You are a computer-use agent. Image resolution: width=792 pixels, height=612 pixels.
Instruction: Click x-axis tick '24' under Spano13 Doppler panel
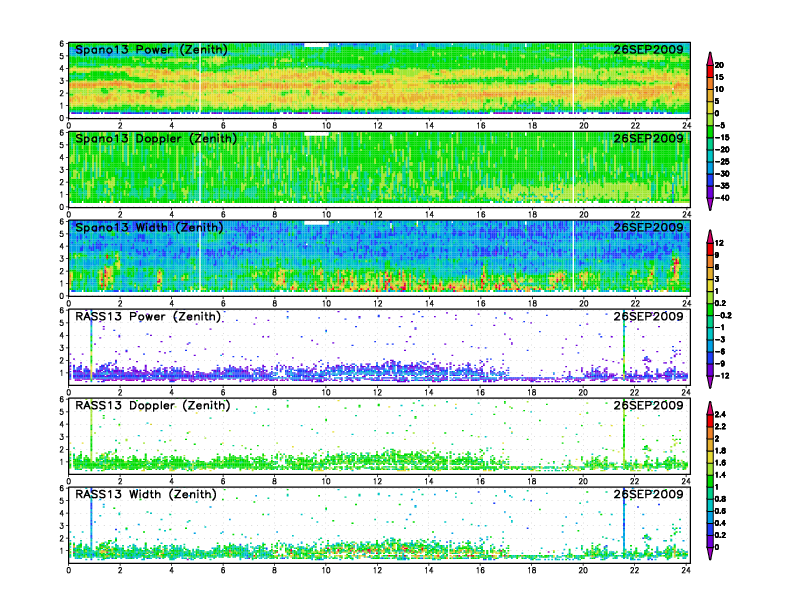click(x=686, y=215)
